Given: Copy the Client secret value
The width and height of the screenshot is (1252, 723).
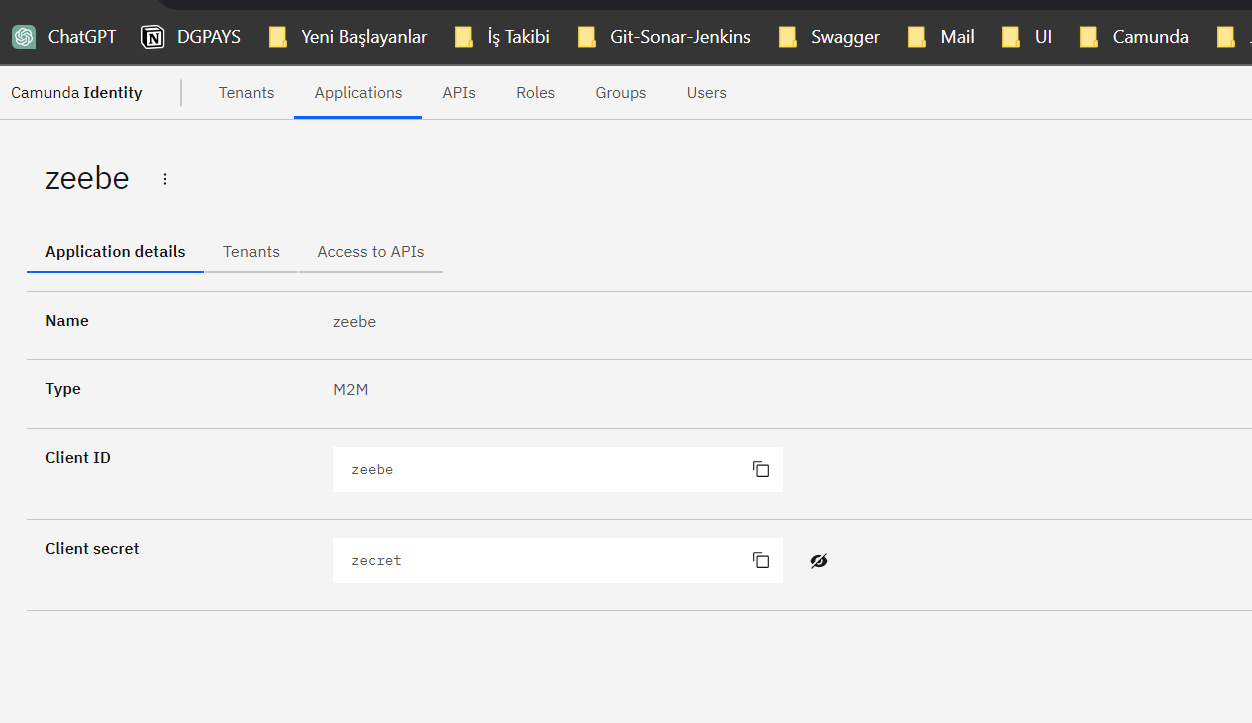Looking at the screenshot, I should pos(761,560).
